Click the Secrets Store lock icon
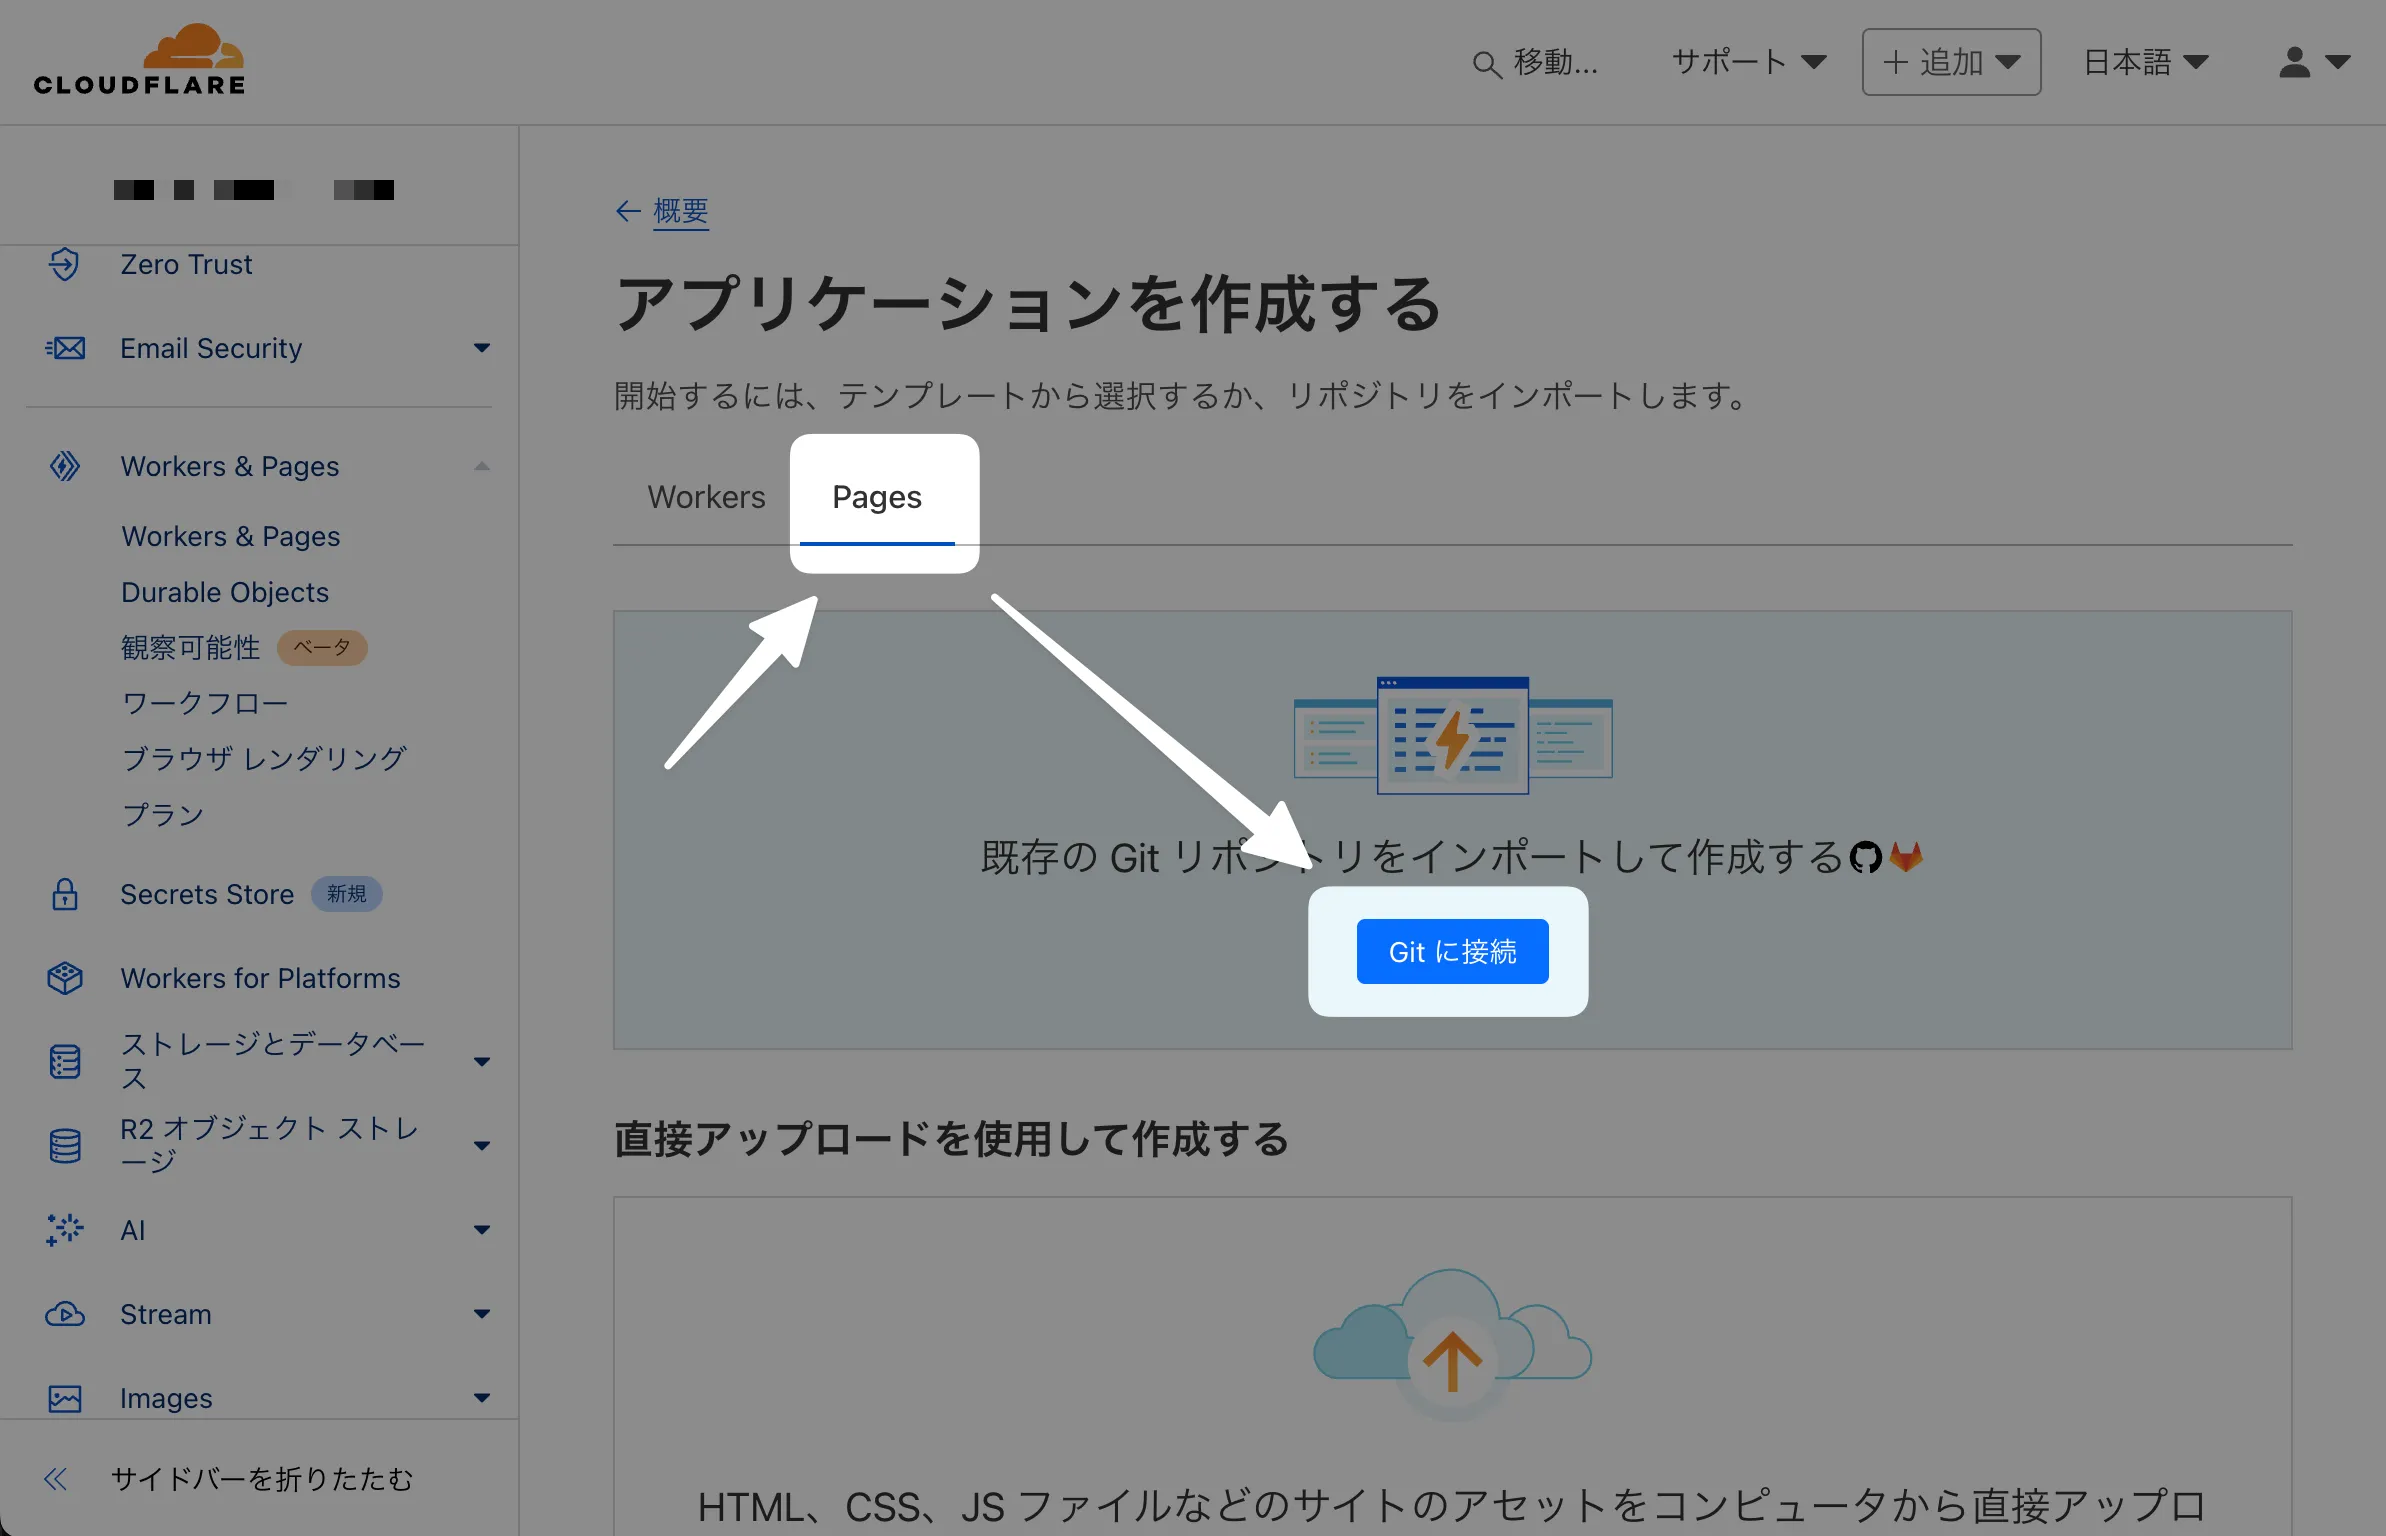The height and width of the screenshot is (1536, 2386). [65, 894]
